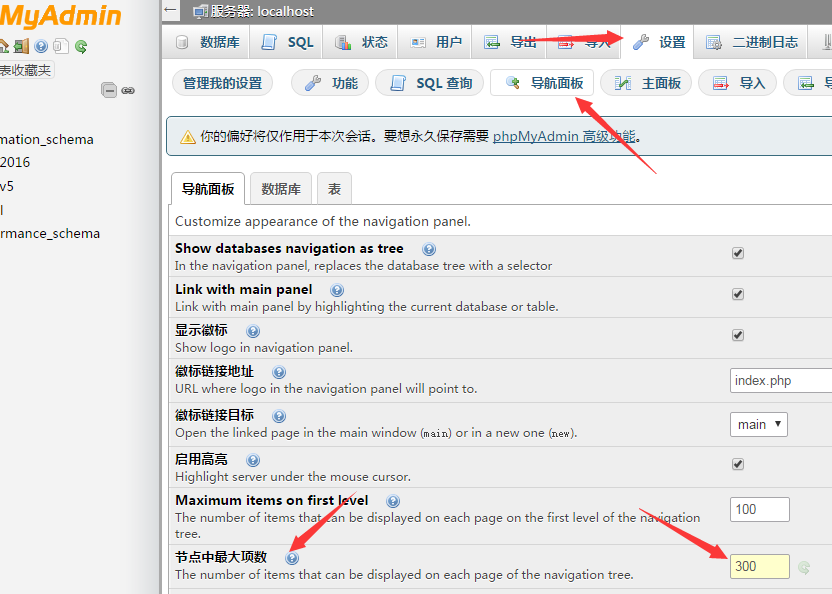832x594 pixels.
Task: Toggle 'Show databases navigation as tree' checkbox
Action: [x=738, y=253]
